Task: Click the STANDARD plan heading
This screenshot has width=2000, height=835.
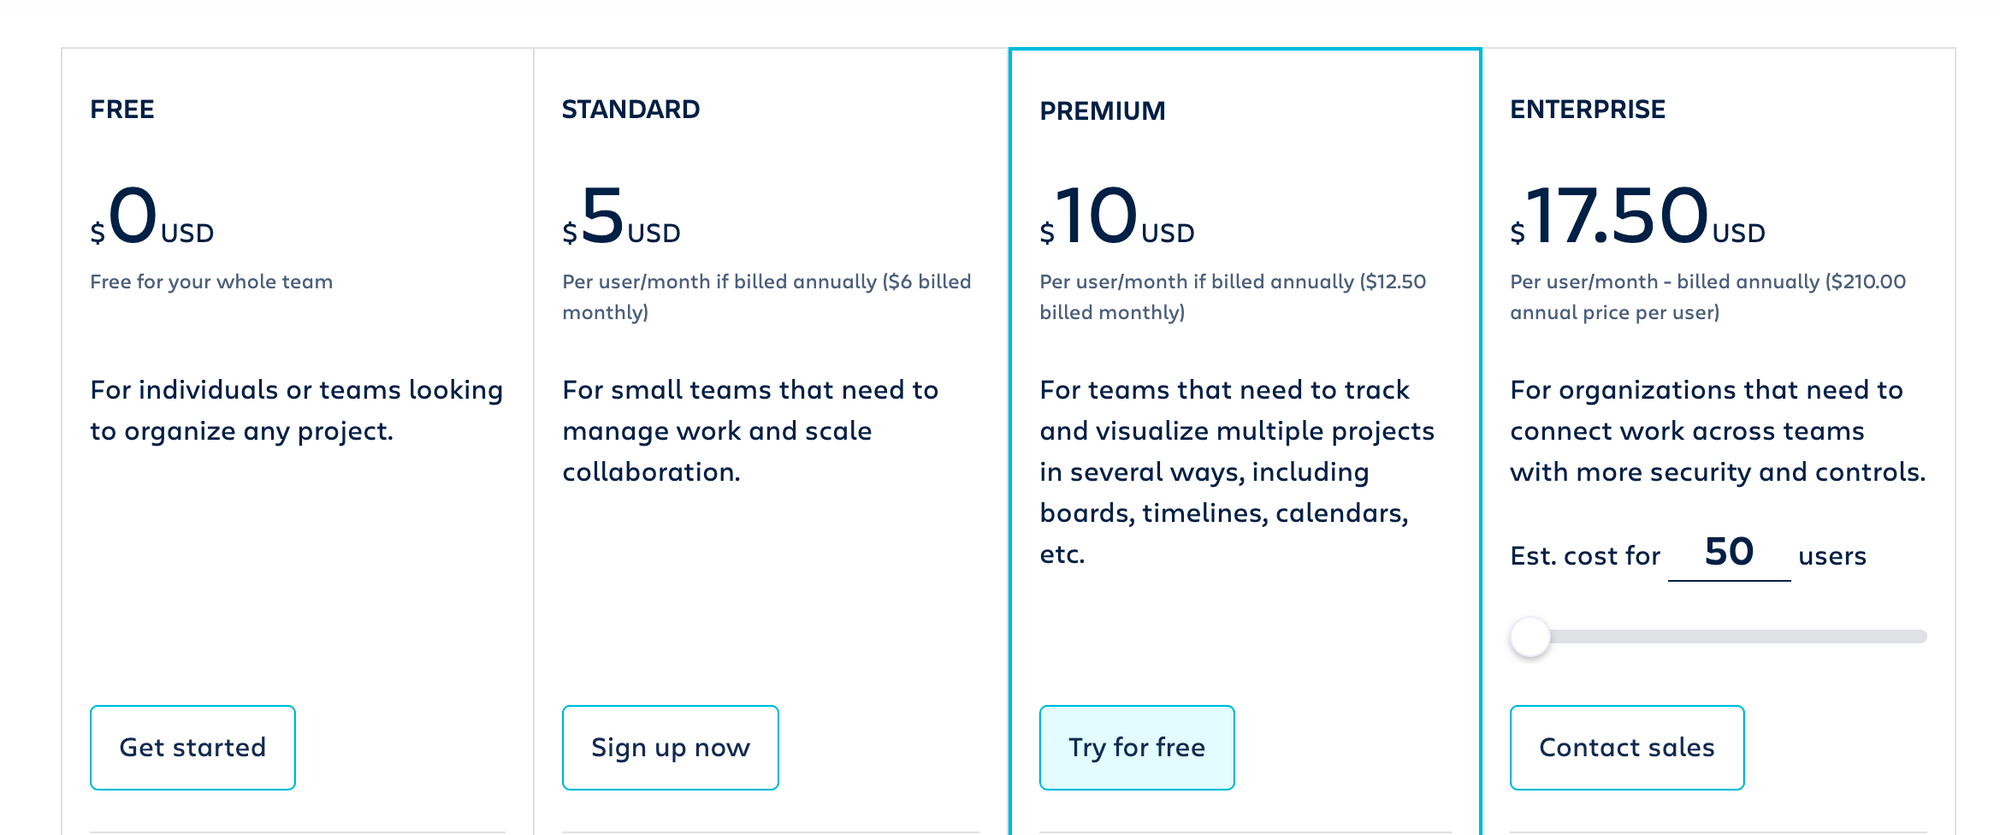Action: point(631,109)
